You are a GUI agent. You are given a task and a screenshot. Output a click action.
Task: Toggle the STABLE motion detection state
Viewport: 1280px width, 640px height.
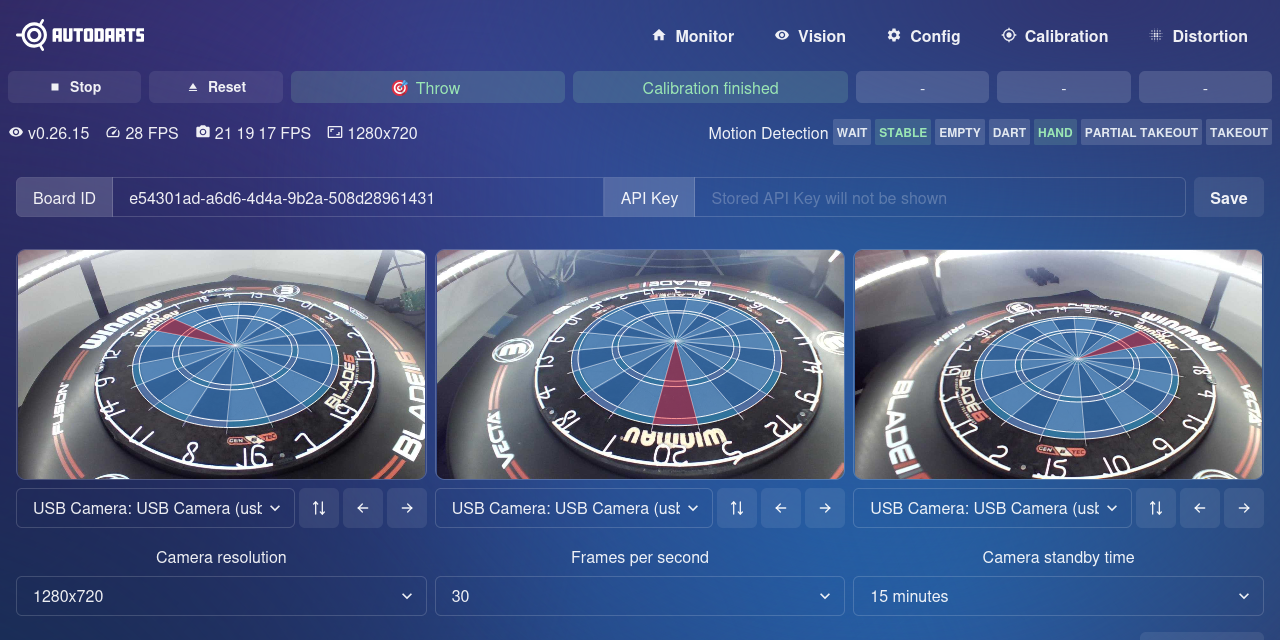pos(902,133)
